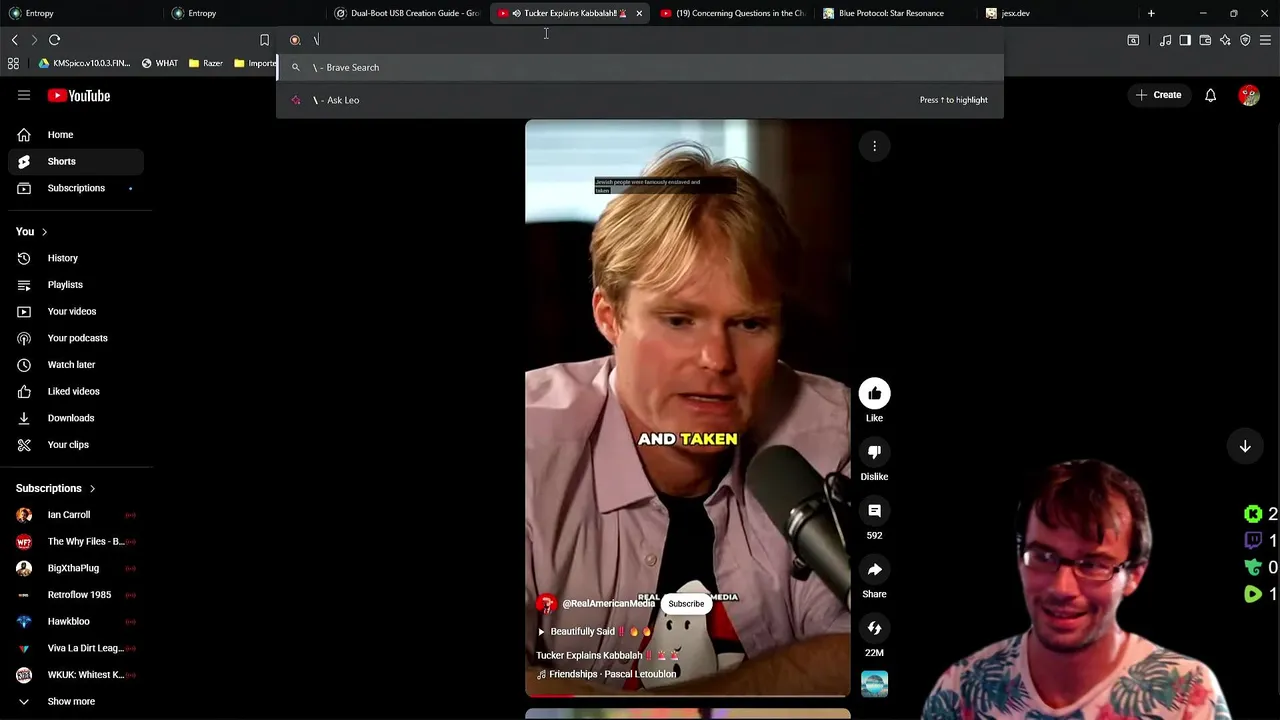Select the Brave Search suggestion
The height and width of the screenshot is (720, 1280).
640,67
